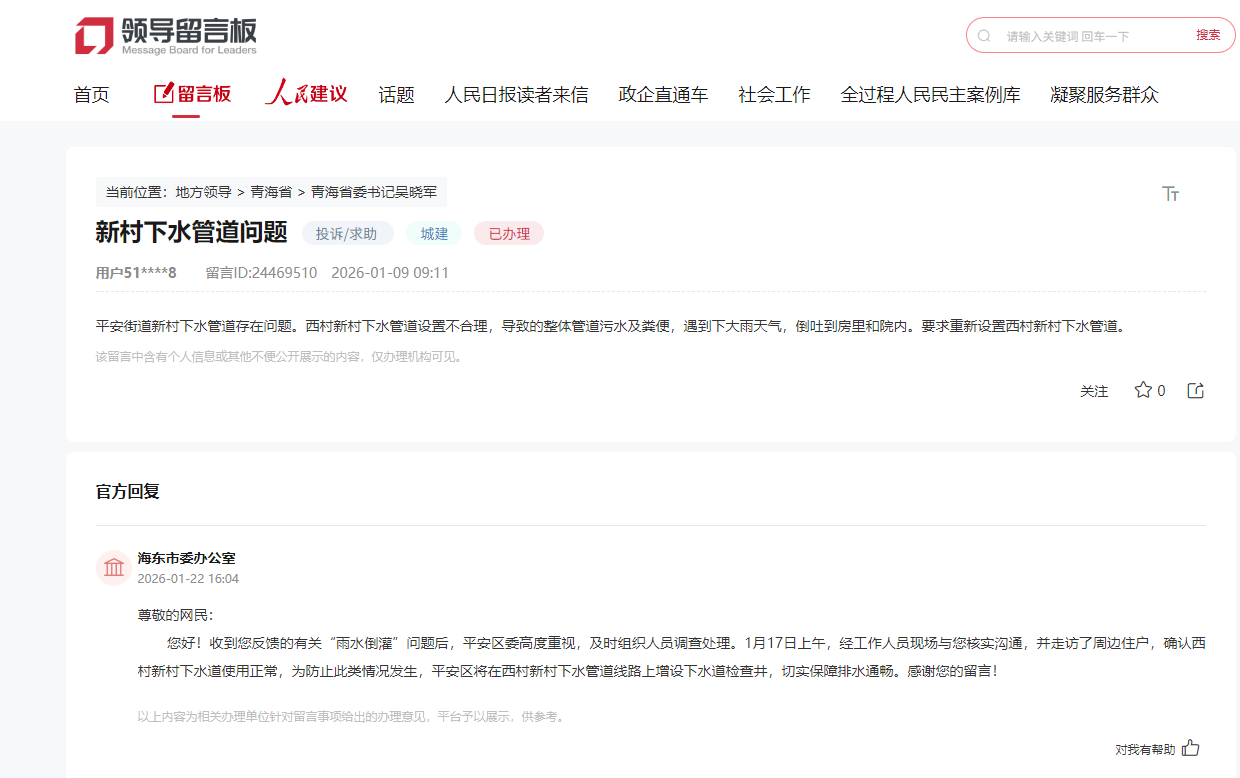Open the 留言板 tab
This screenshot has width=1240, height=778.
(x=193, y=94)
